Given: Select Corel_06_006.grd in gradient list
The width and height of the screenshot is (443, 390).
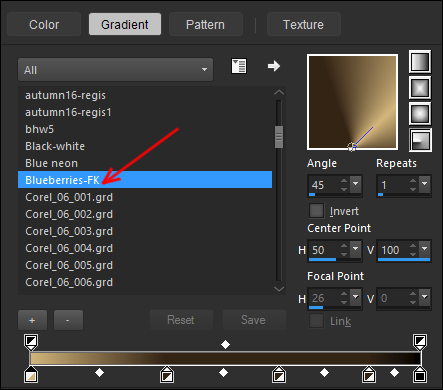Looking at the screenshot, I should 145,282.
